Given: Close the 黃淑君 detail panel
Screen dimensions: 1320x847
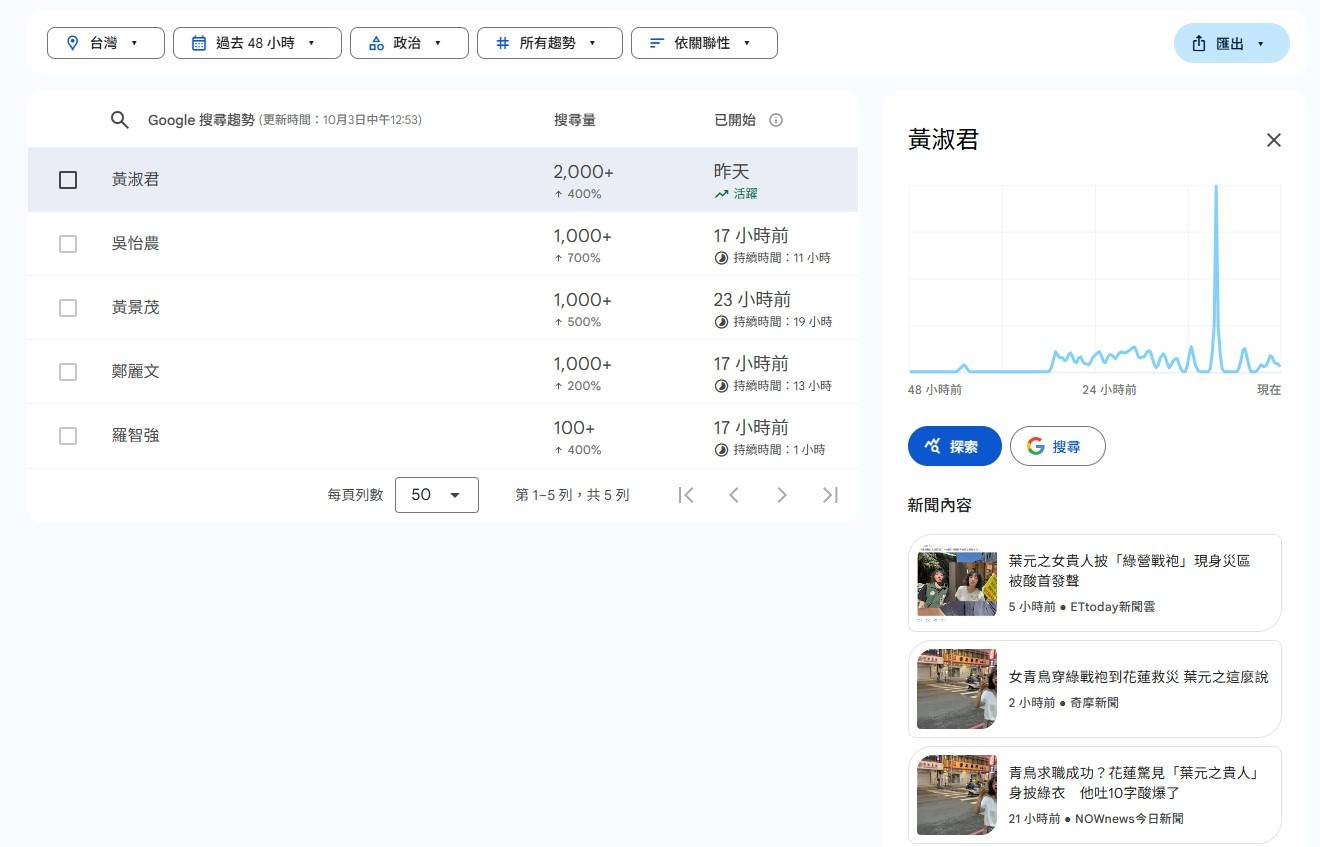Looking at the screenshot, I should pos(1273,140).
